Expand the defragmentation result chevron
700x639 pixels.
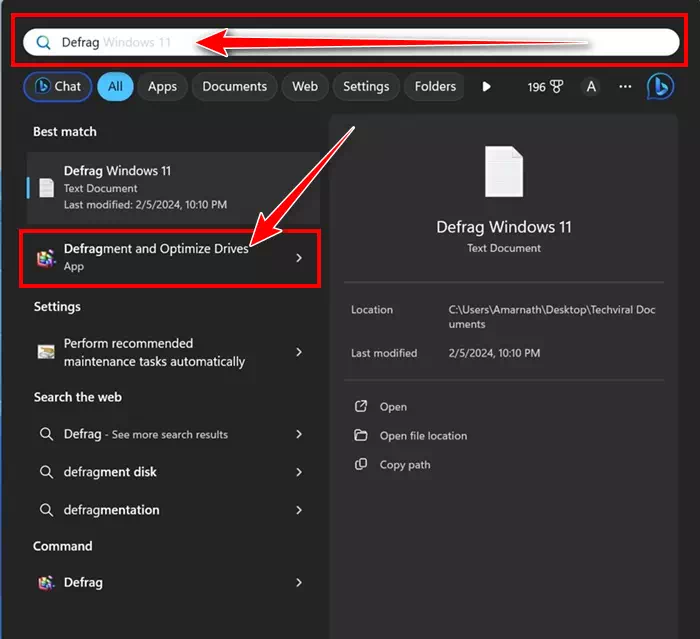click(x=299, y=510)
